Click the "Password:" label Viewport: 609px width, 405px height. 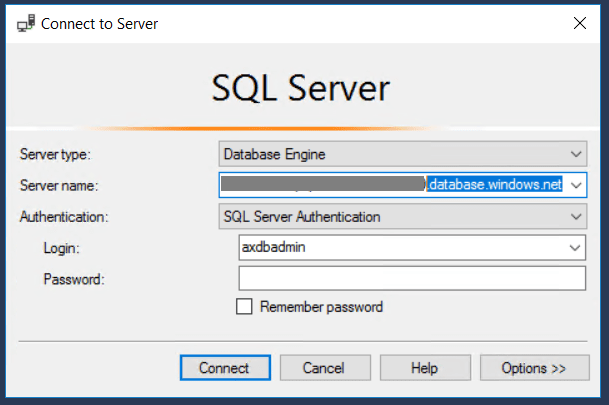coord(74,278)
